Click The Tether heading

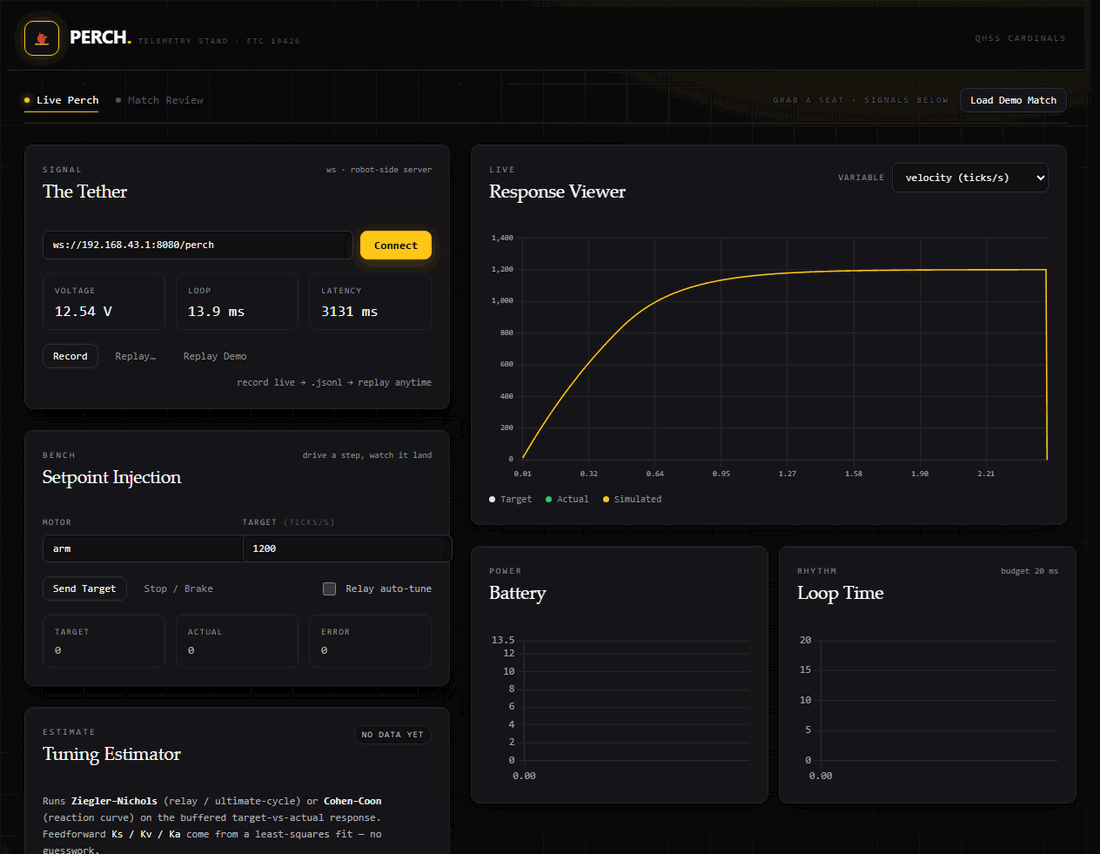click(x=85, y=192)
